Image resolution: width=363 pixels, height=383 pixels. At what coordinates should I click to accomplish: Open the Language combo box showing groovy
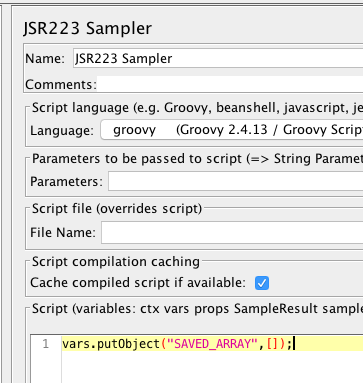[x=232, y=130]
